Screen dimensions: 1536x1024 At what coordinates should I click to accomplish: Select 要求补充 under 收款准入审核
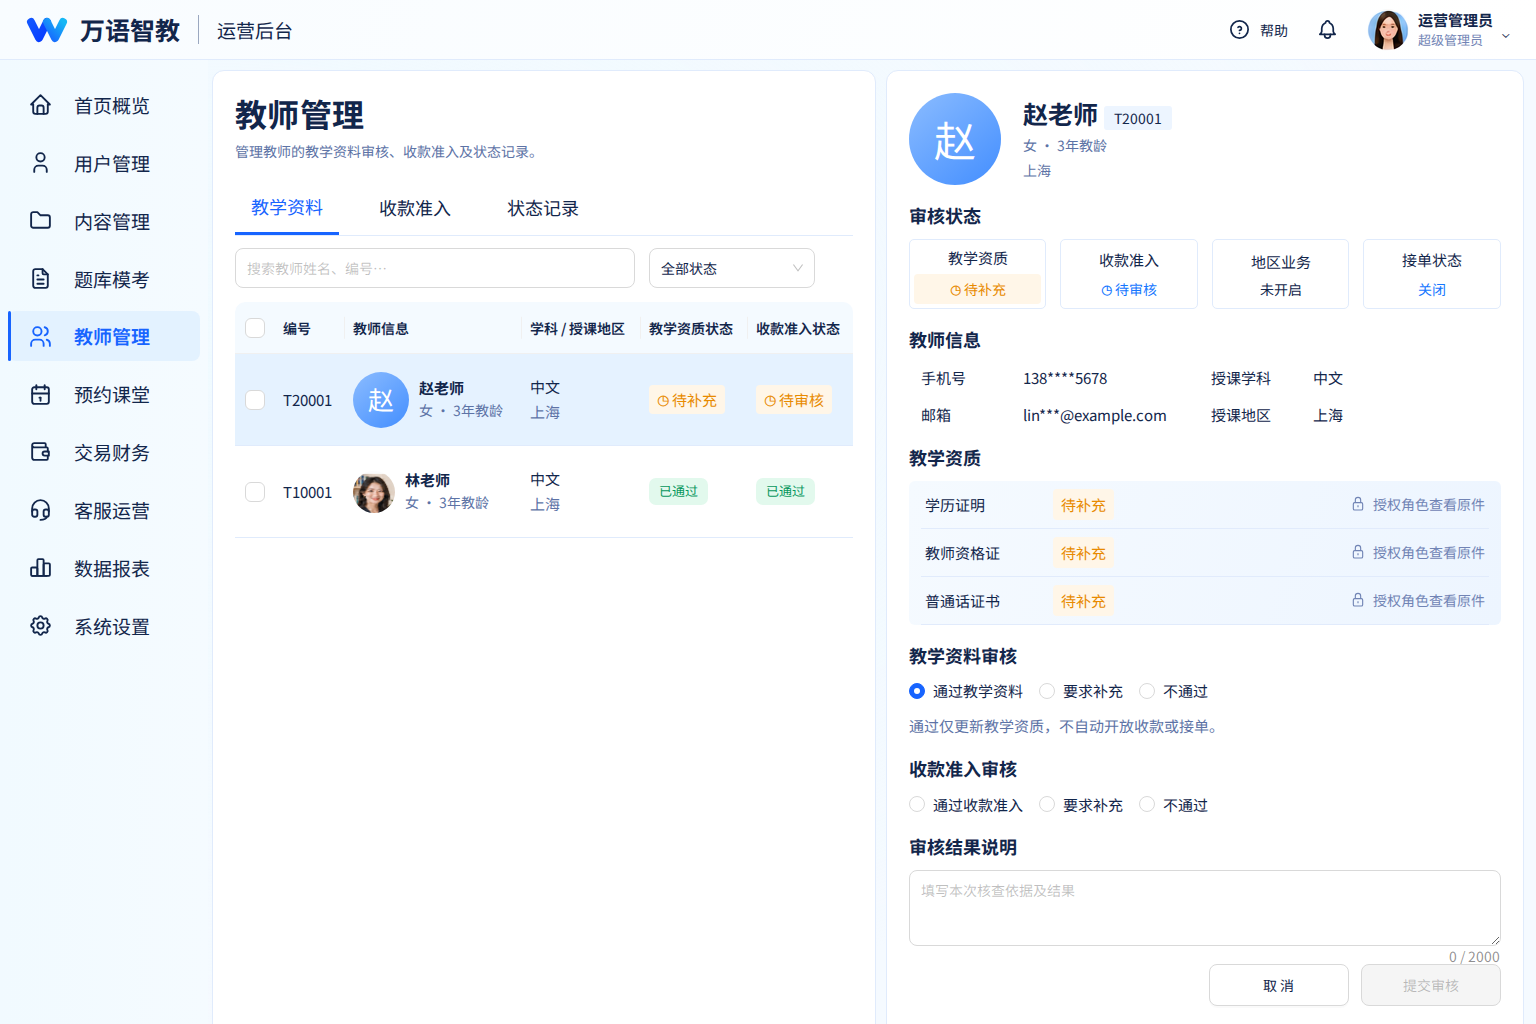click(x=1081, y=805)
